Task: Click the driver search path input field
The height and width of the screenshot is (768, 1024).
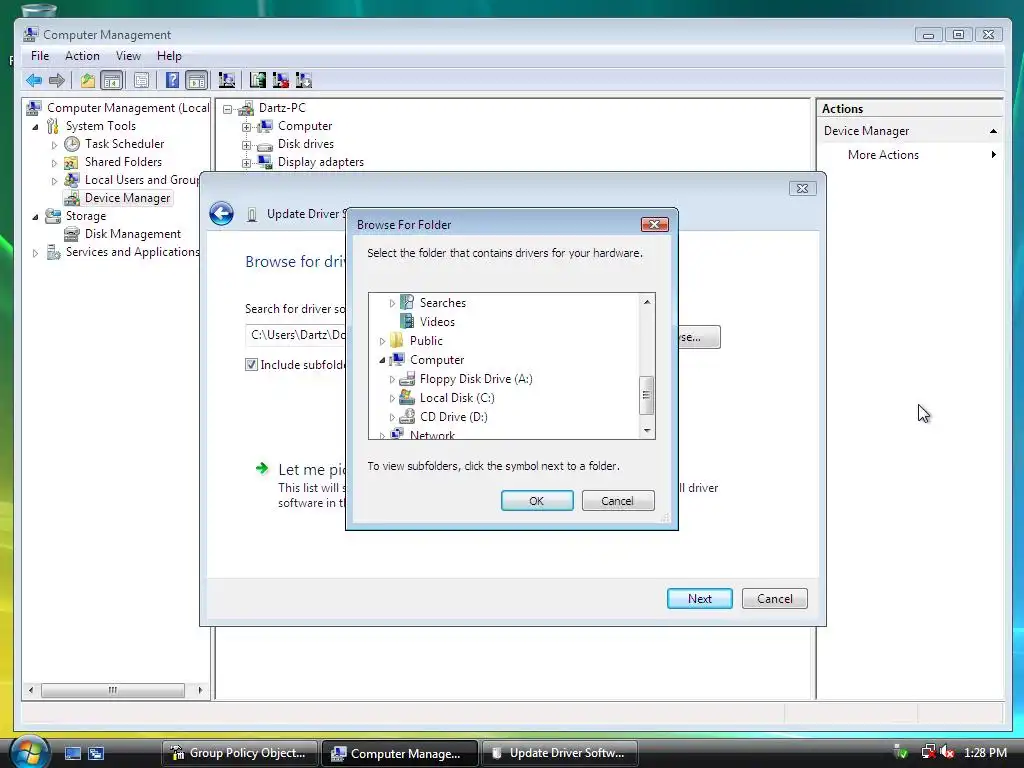Action: point(296,335)
